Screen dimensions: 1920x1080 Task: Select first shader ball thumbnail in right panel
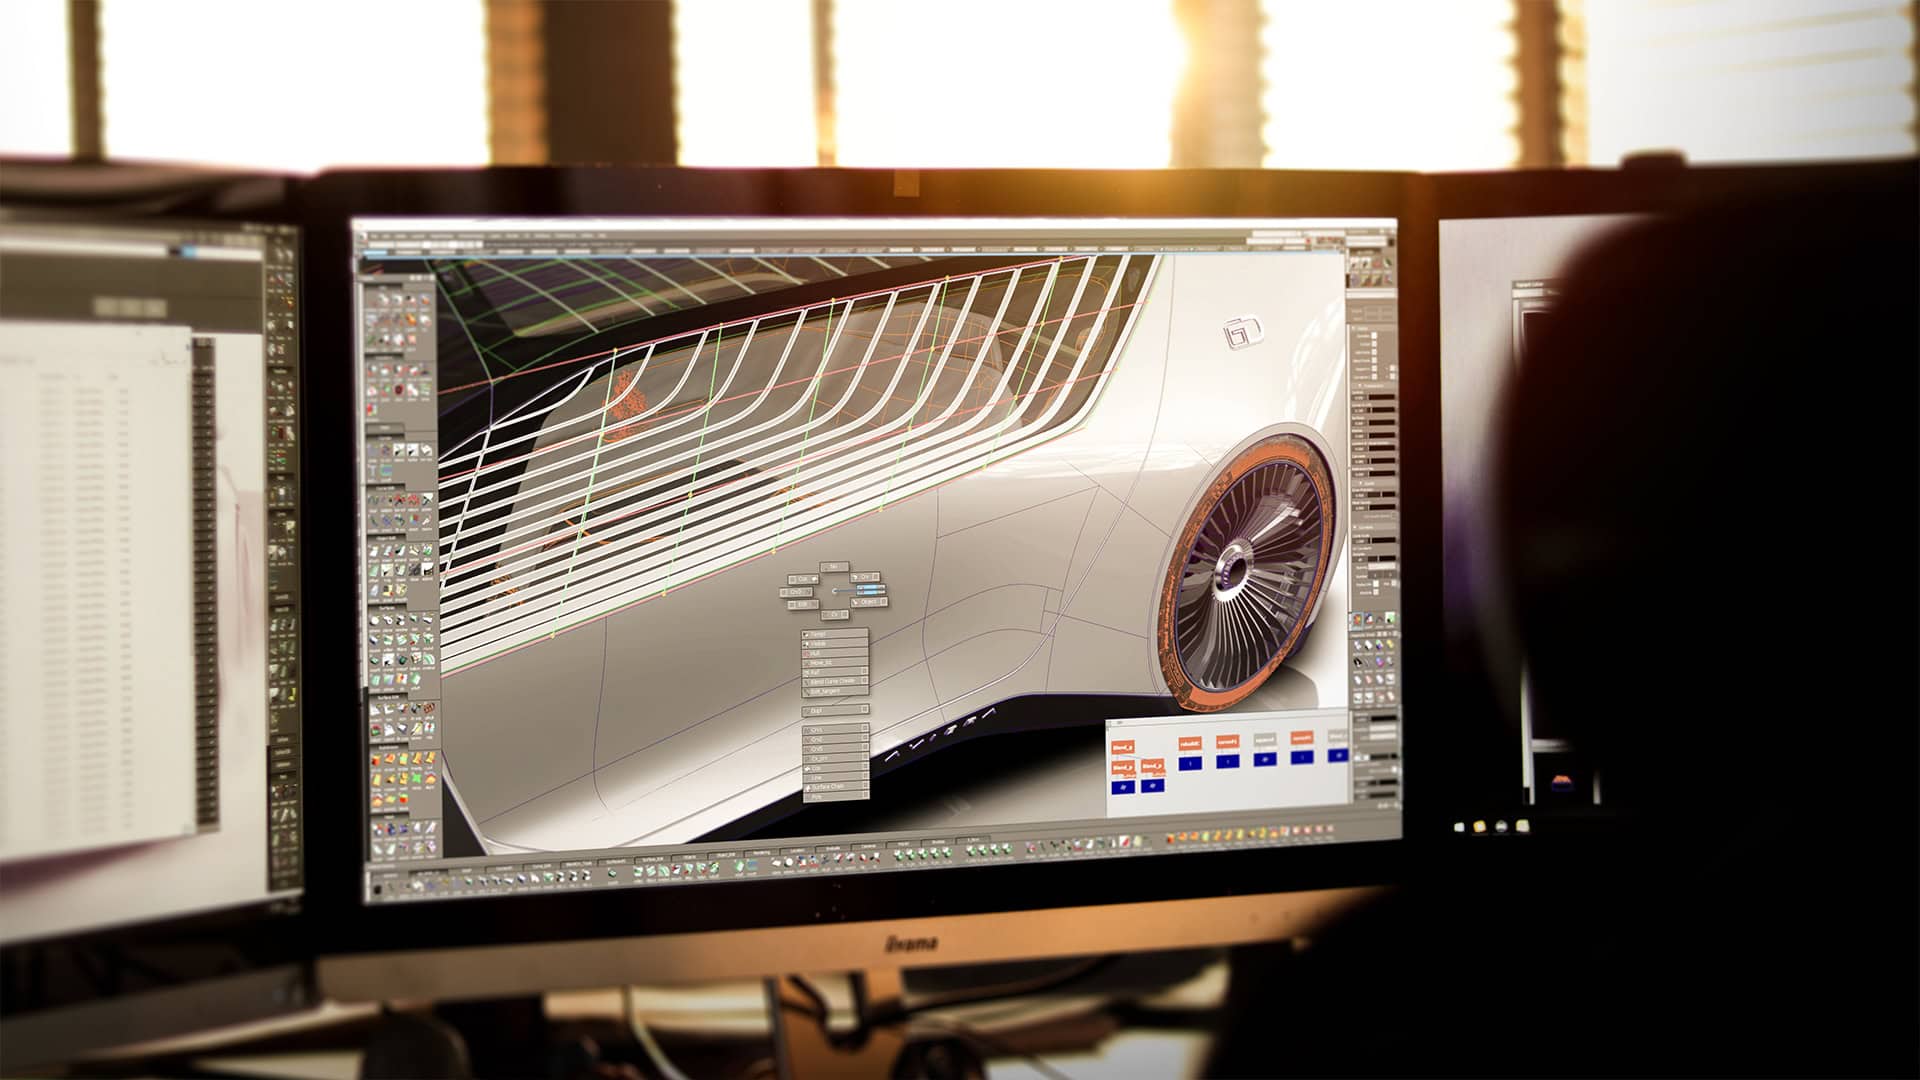1355,263
